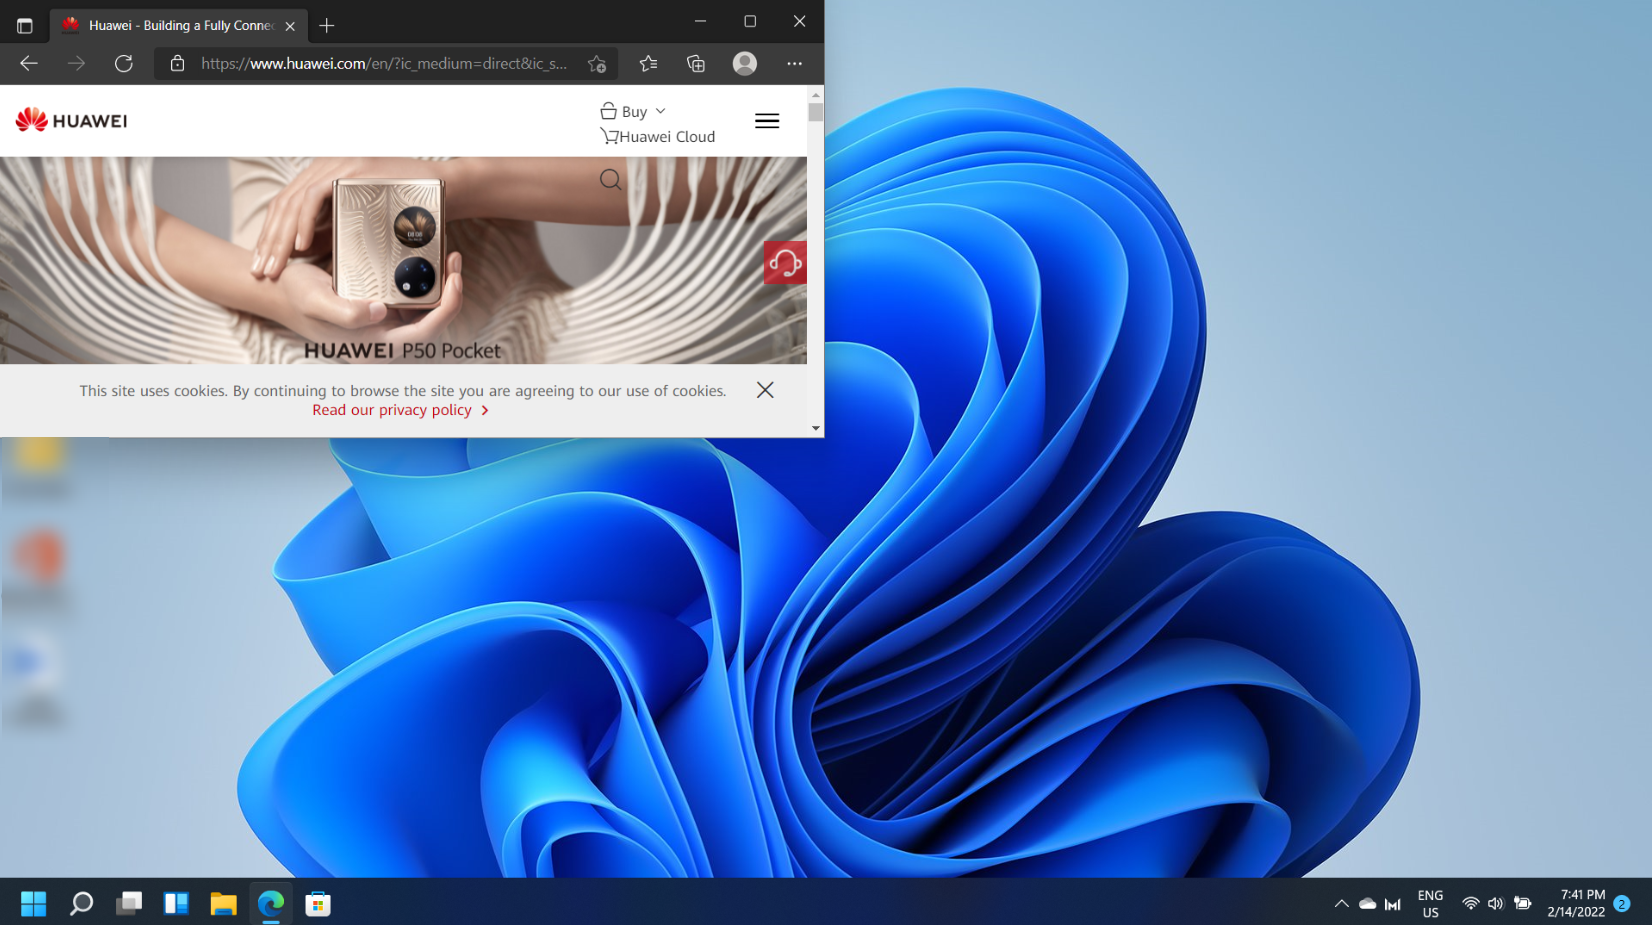Read our privacy policy link
Screen dimensions: 1652x925
click(x=400, y=410)
